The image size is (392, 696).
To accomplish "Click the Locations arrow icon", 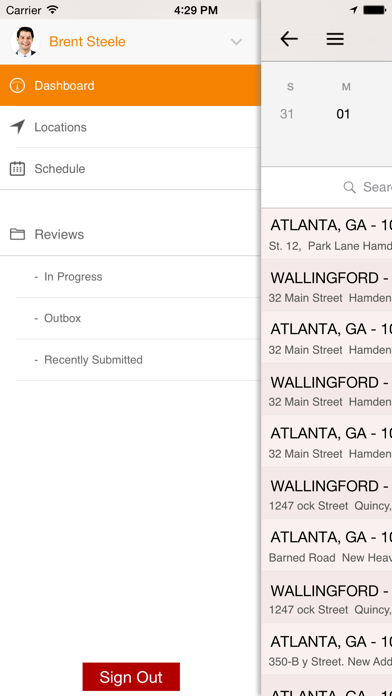I will [x=17, y=127].
